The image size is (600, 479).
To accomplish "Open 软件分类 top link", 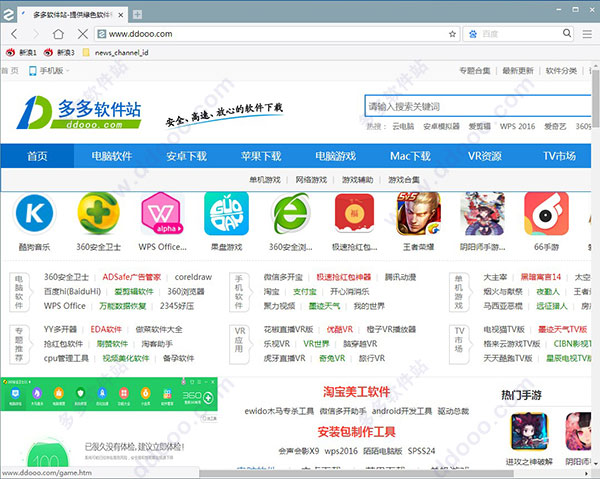I will click(x=561, y=71).
